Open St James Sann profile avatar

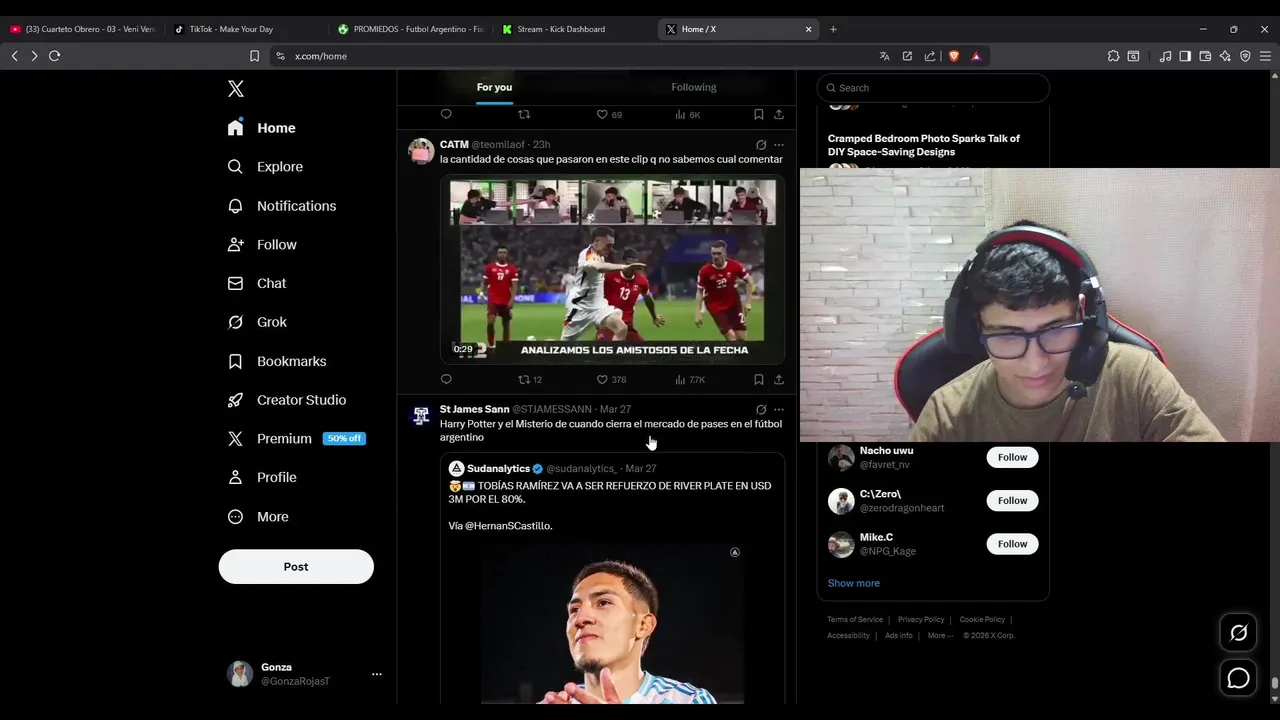point(421,416)
